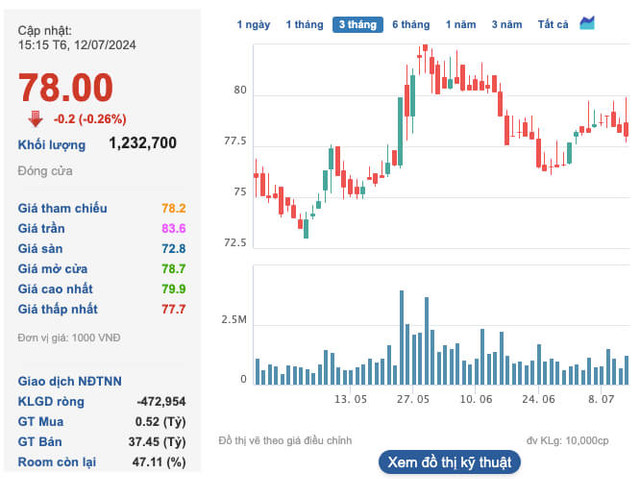
Task: Switch to the 1 ngày time range
Action: click(253, 24)
